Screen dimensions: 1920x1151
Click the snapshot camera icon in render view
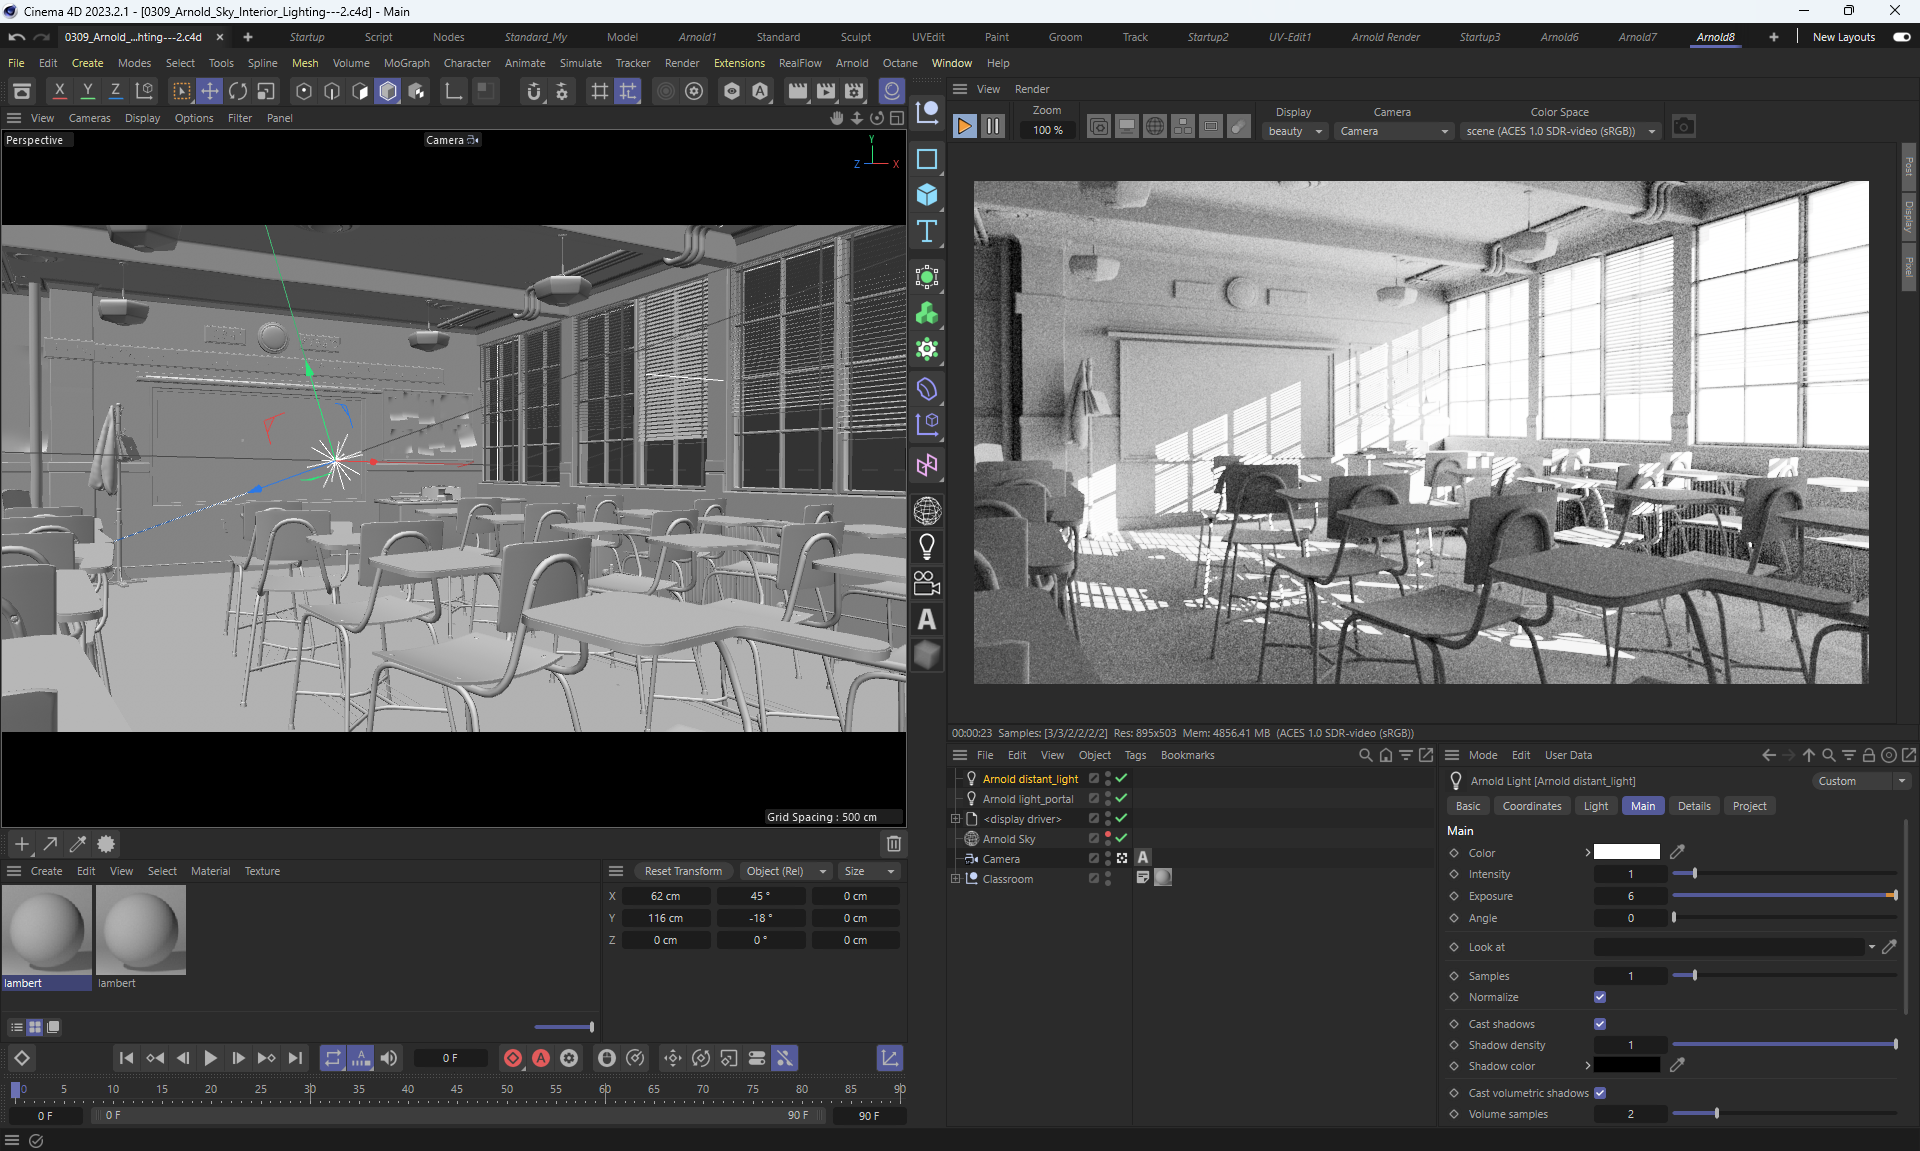click(1684, 127)
